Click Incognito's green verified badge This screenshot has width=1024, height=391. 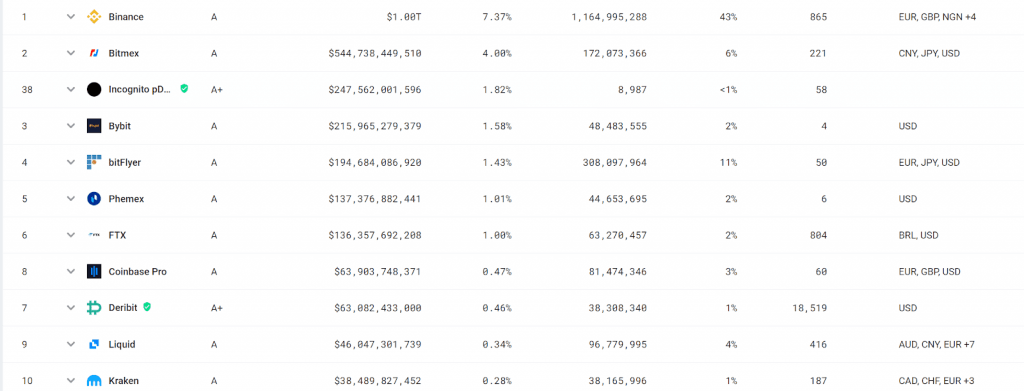184,89
